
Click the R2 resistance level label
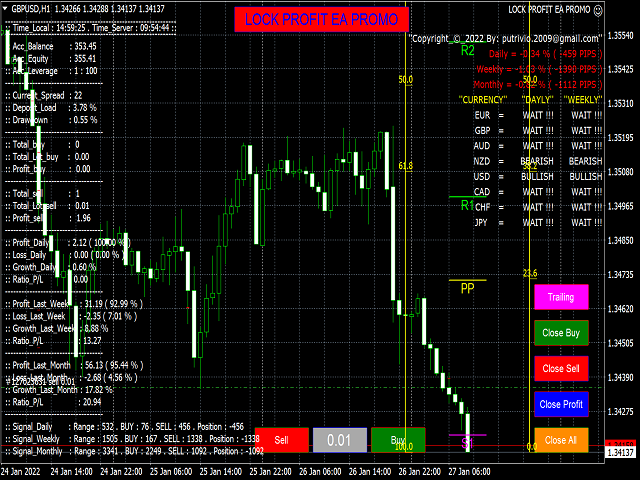tap(468, 51)
